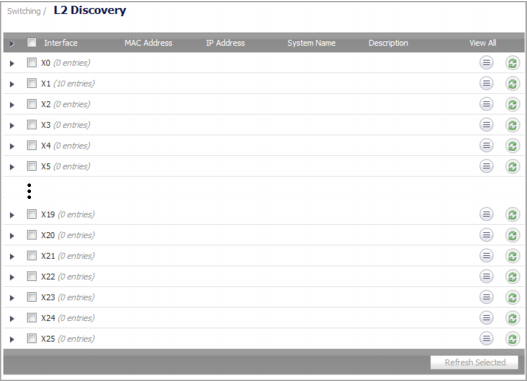Enable the X5 interface checkbox
The image size is (527, 381).
coord(32,166)
